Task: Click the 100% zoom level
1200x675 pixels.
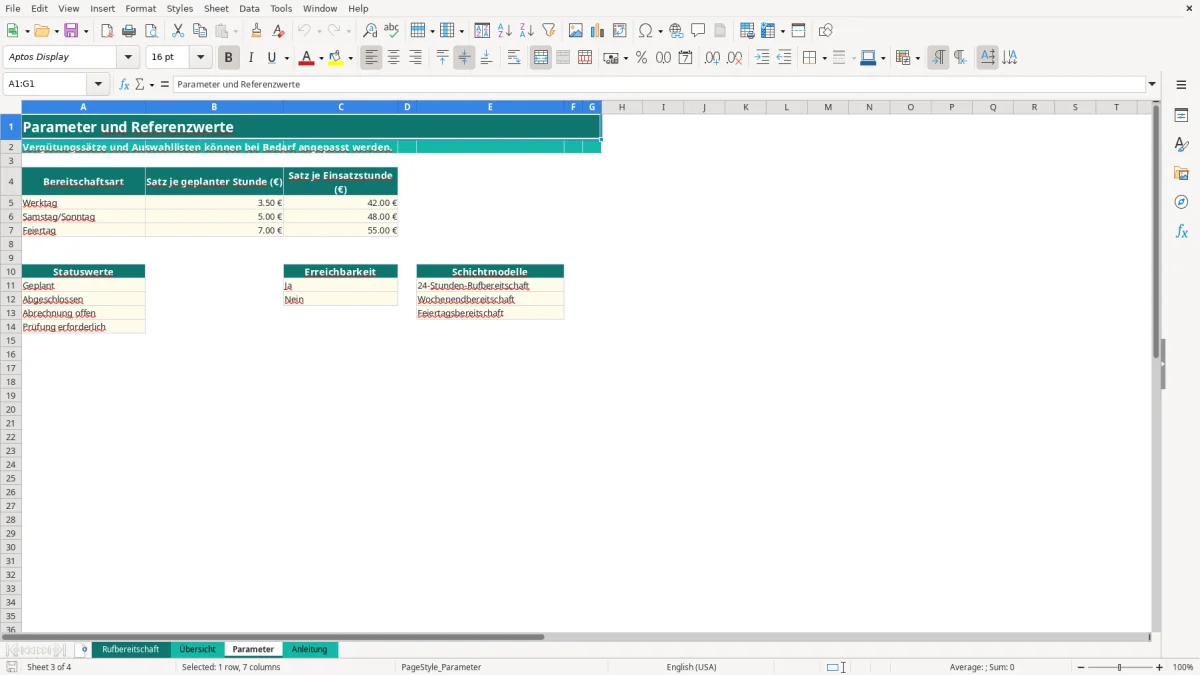Action: 1183,667
